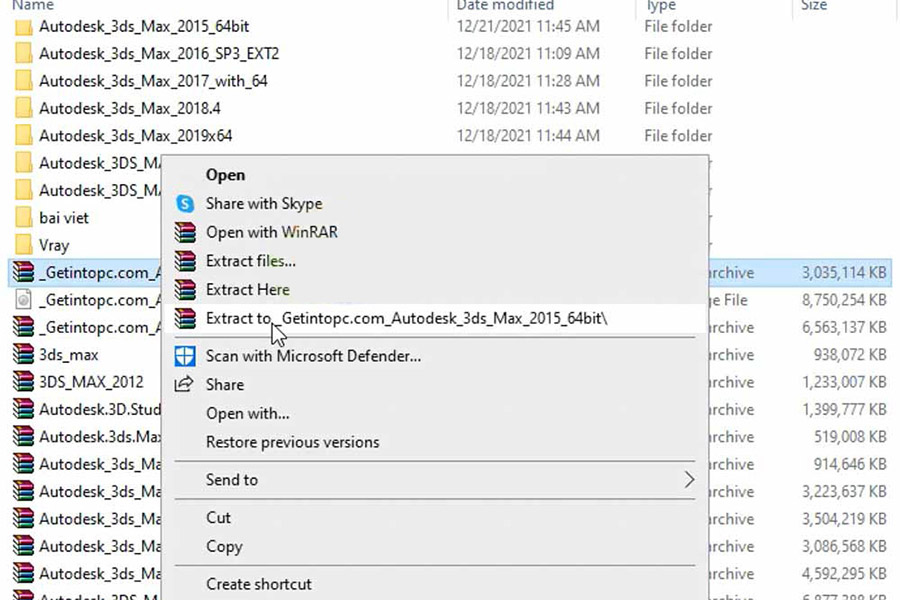Choose Restore previous versions
This screenshot has width=900, height=600.
coord(292,443)
